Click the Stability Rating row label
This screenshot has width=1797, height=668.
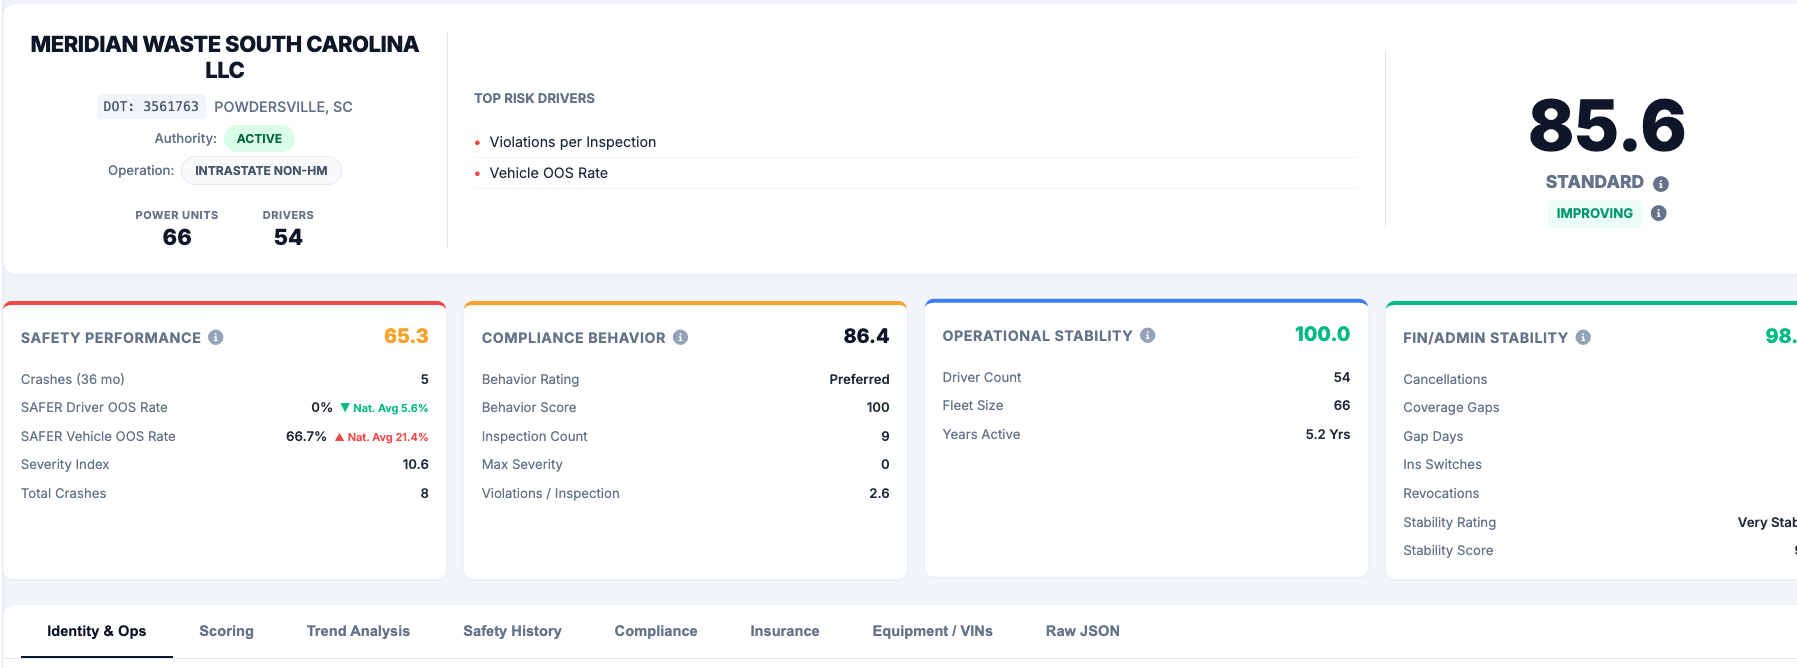(1450, 522)
